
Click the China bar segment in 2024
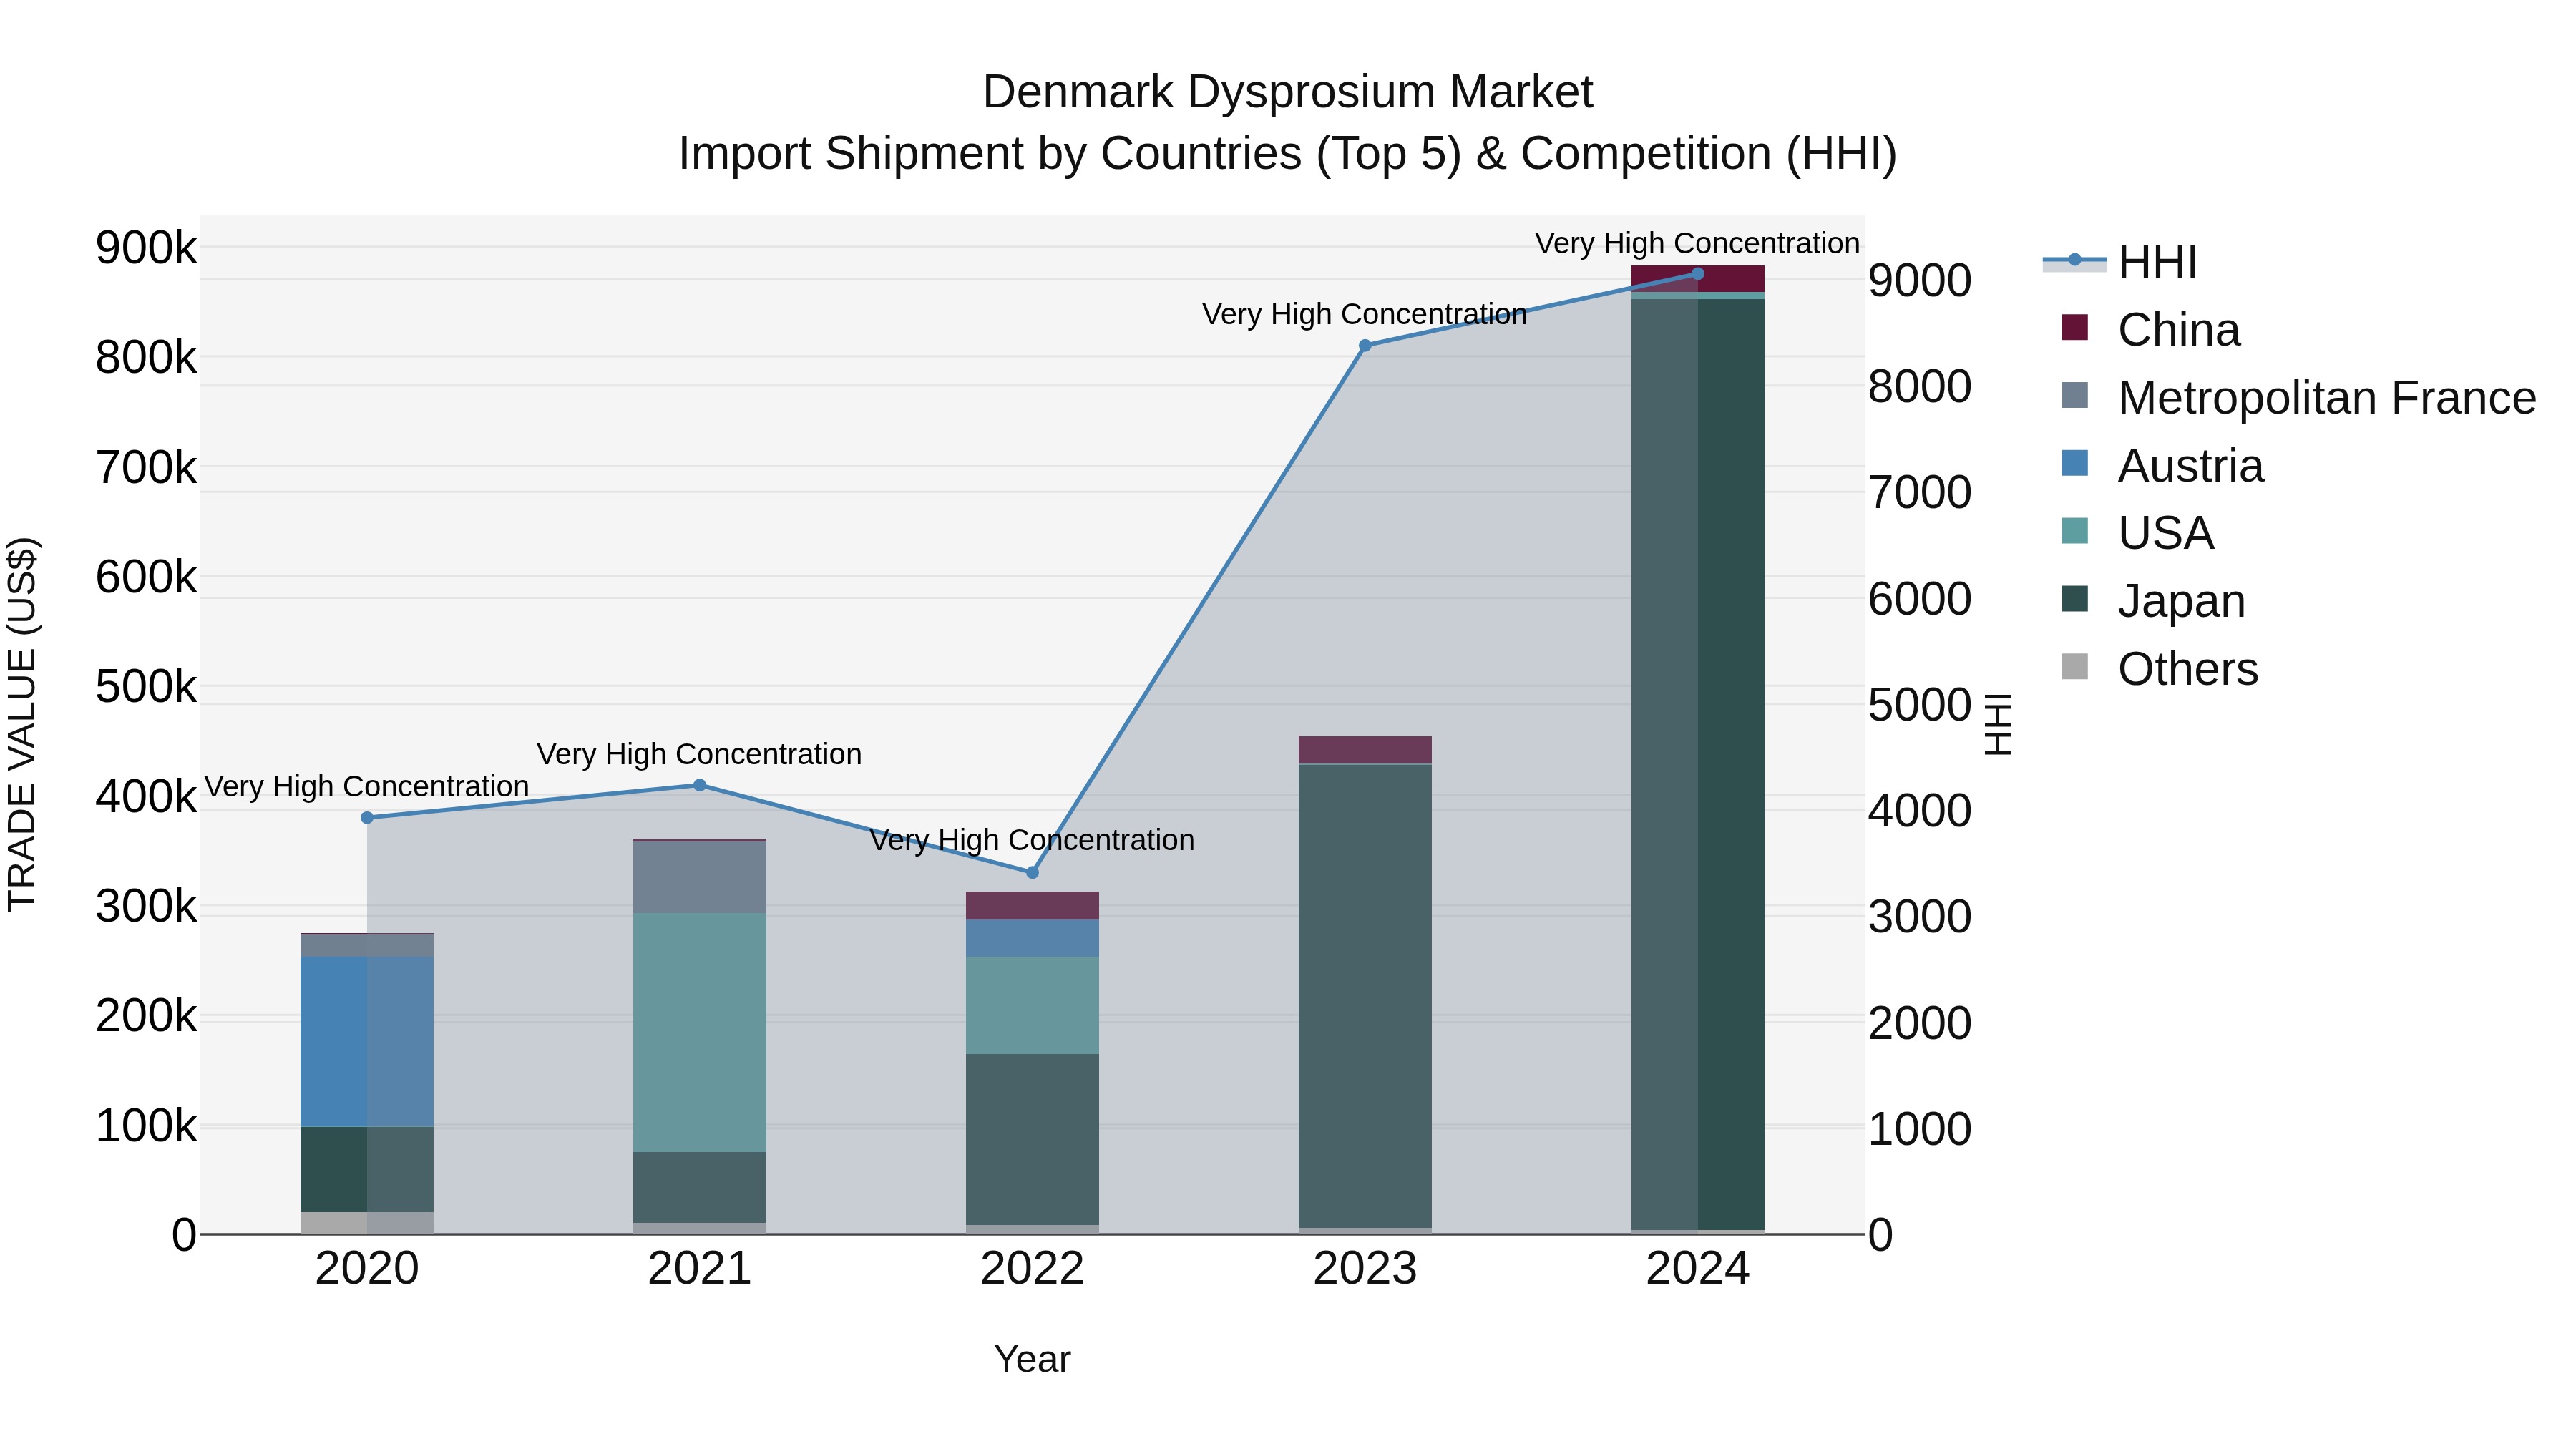1698,279
